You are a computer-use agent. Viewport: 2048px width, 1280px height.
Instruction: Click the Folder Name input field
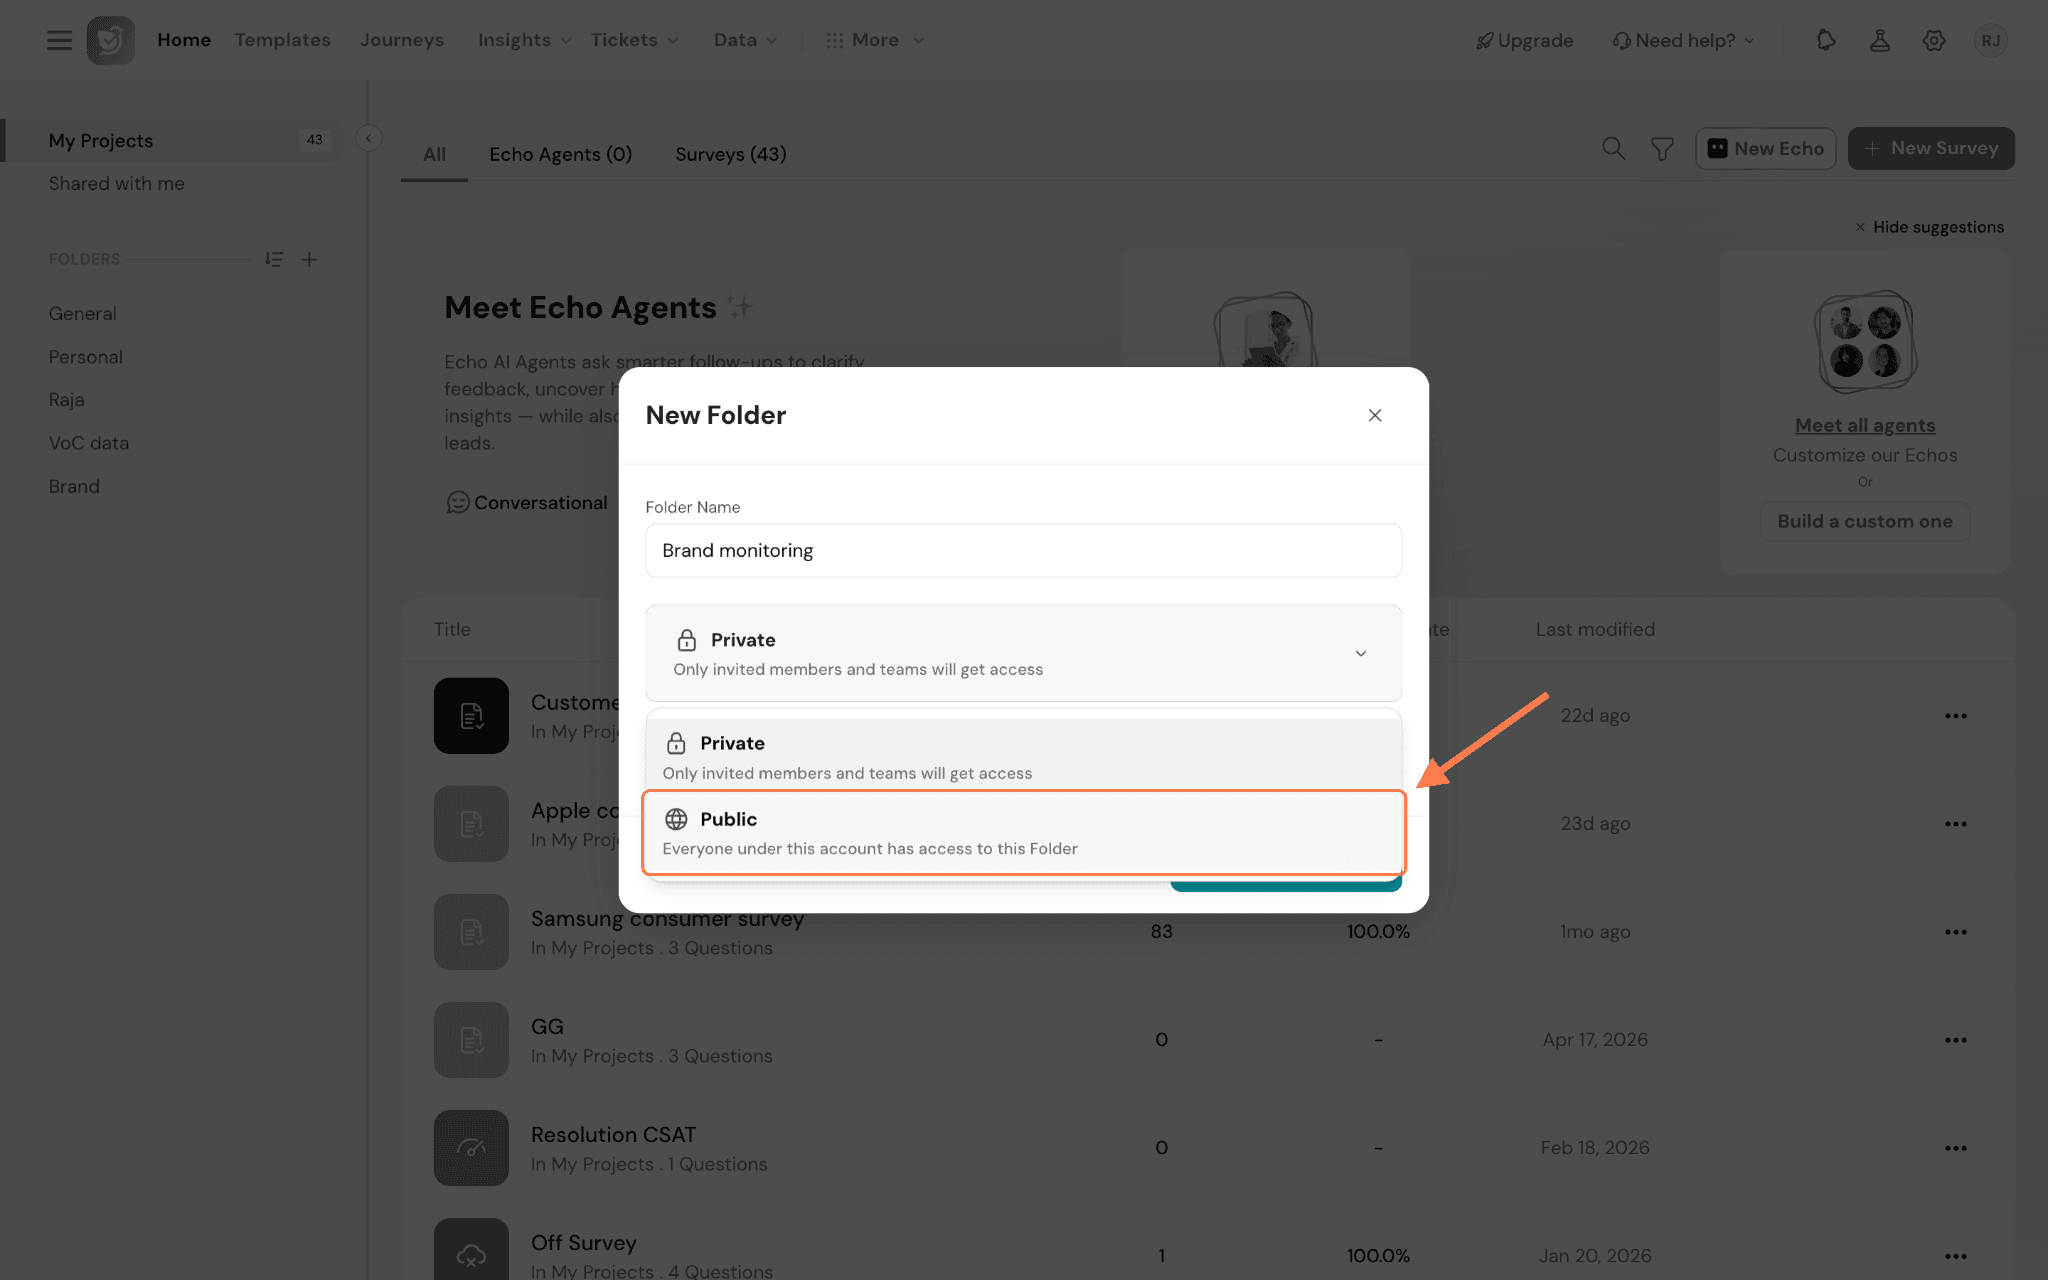pyautogui.click(x=1023, y=550)
